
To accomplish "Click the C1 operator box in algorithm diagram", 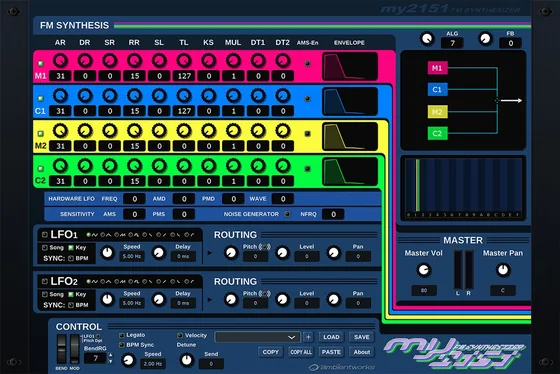I will [438, 89].
